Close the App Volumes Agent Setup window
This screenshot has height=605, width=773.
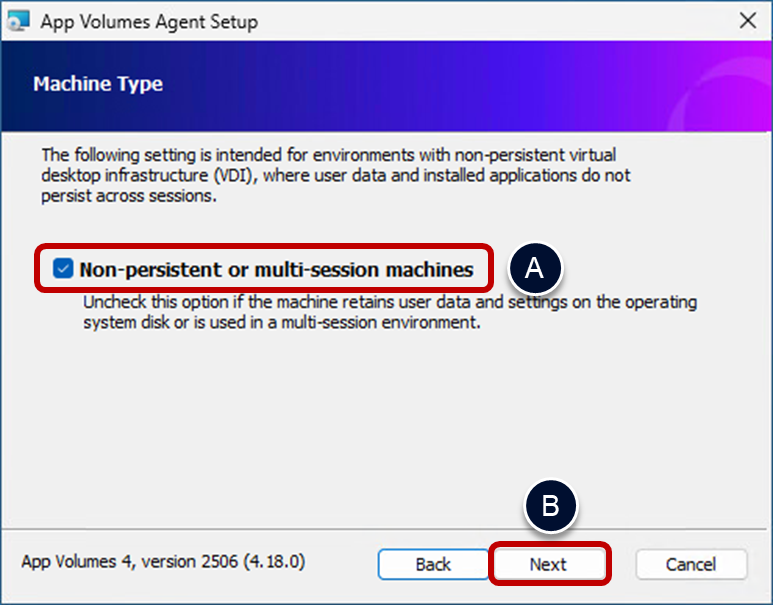(746, 21)
